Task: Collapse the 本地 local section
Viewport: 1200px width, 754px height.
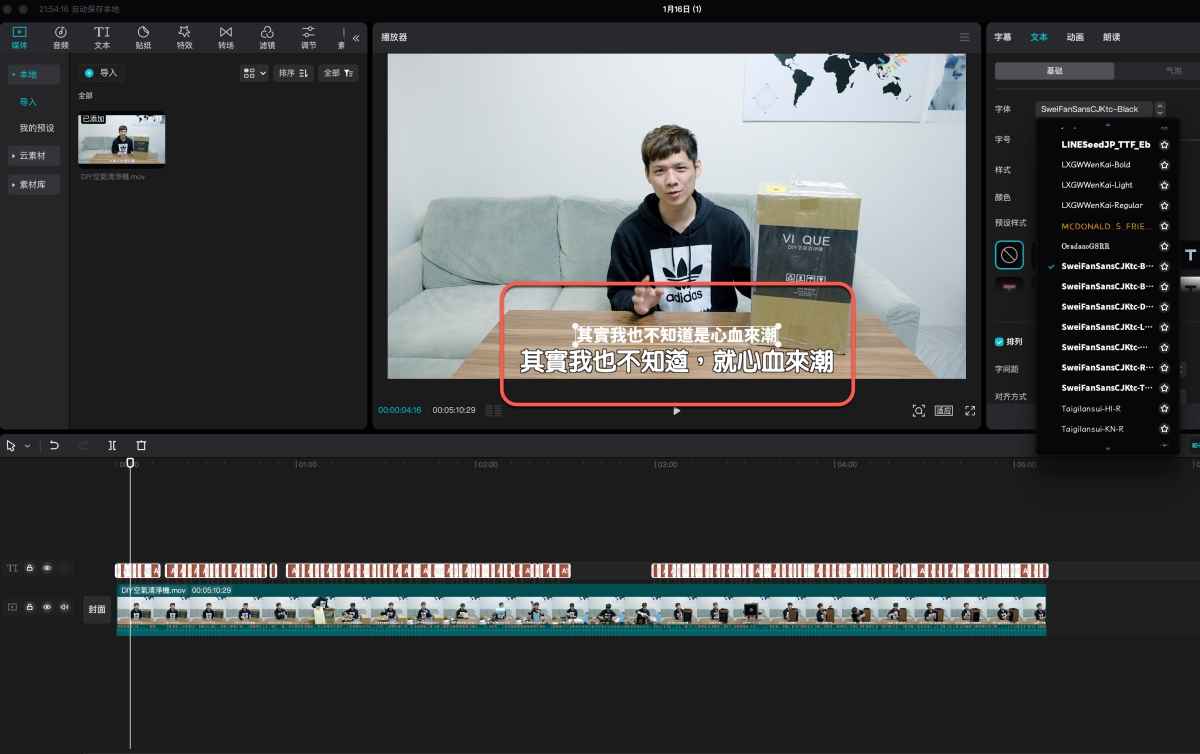Action: (35, 75)
